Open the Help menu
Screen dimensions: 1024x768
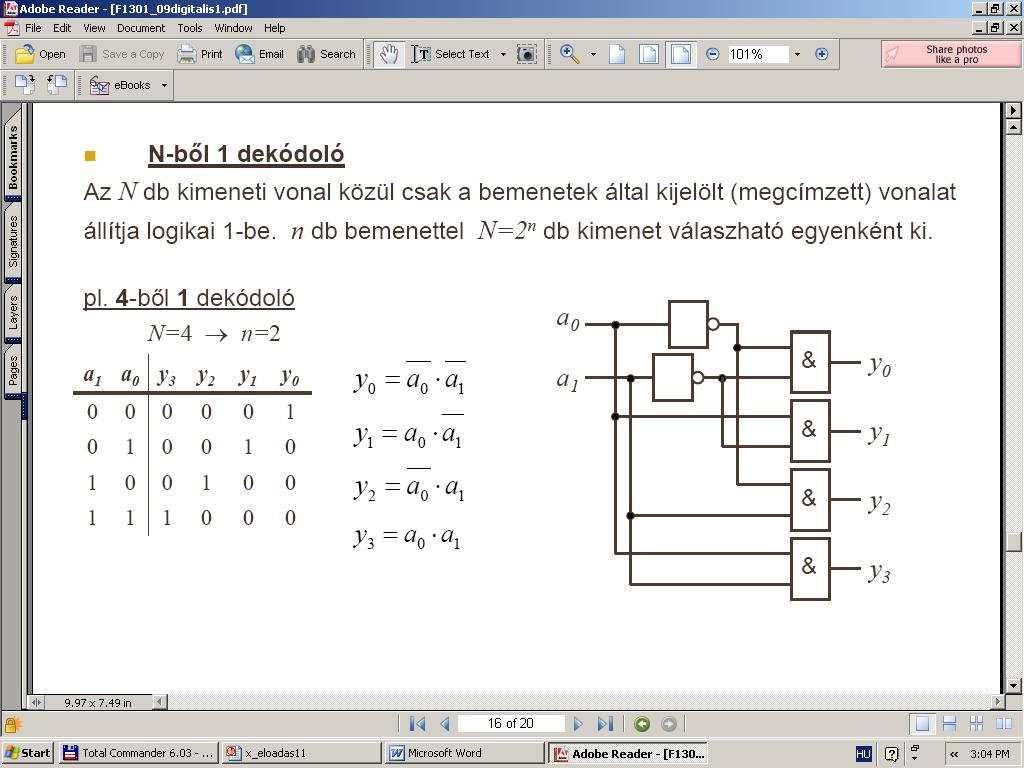(x=274, y=28)
